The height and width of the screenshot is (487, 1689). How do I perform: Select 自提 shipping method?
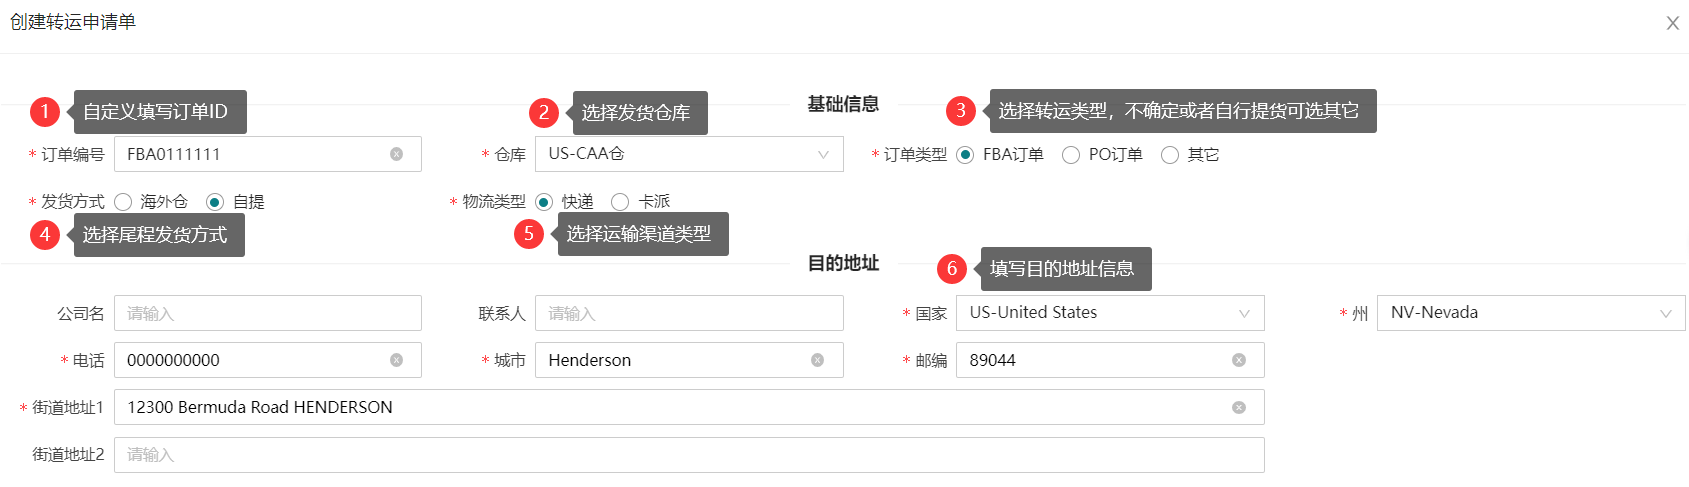coord(215,202)
